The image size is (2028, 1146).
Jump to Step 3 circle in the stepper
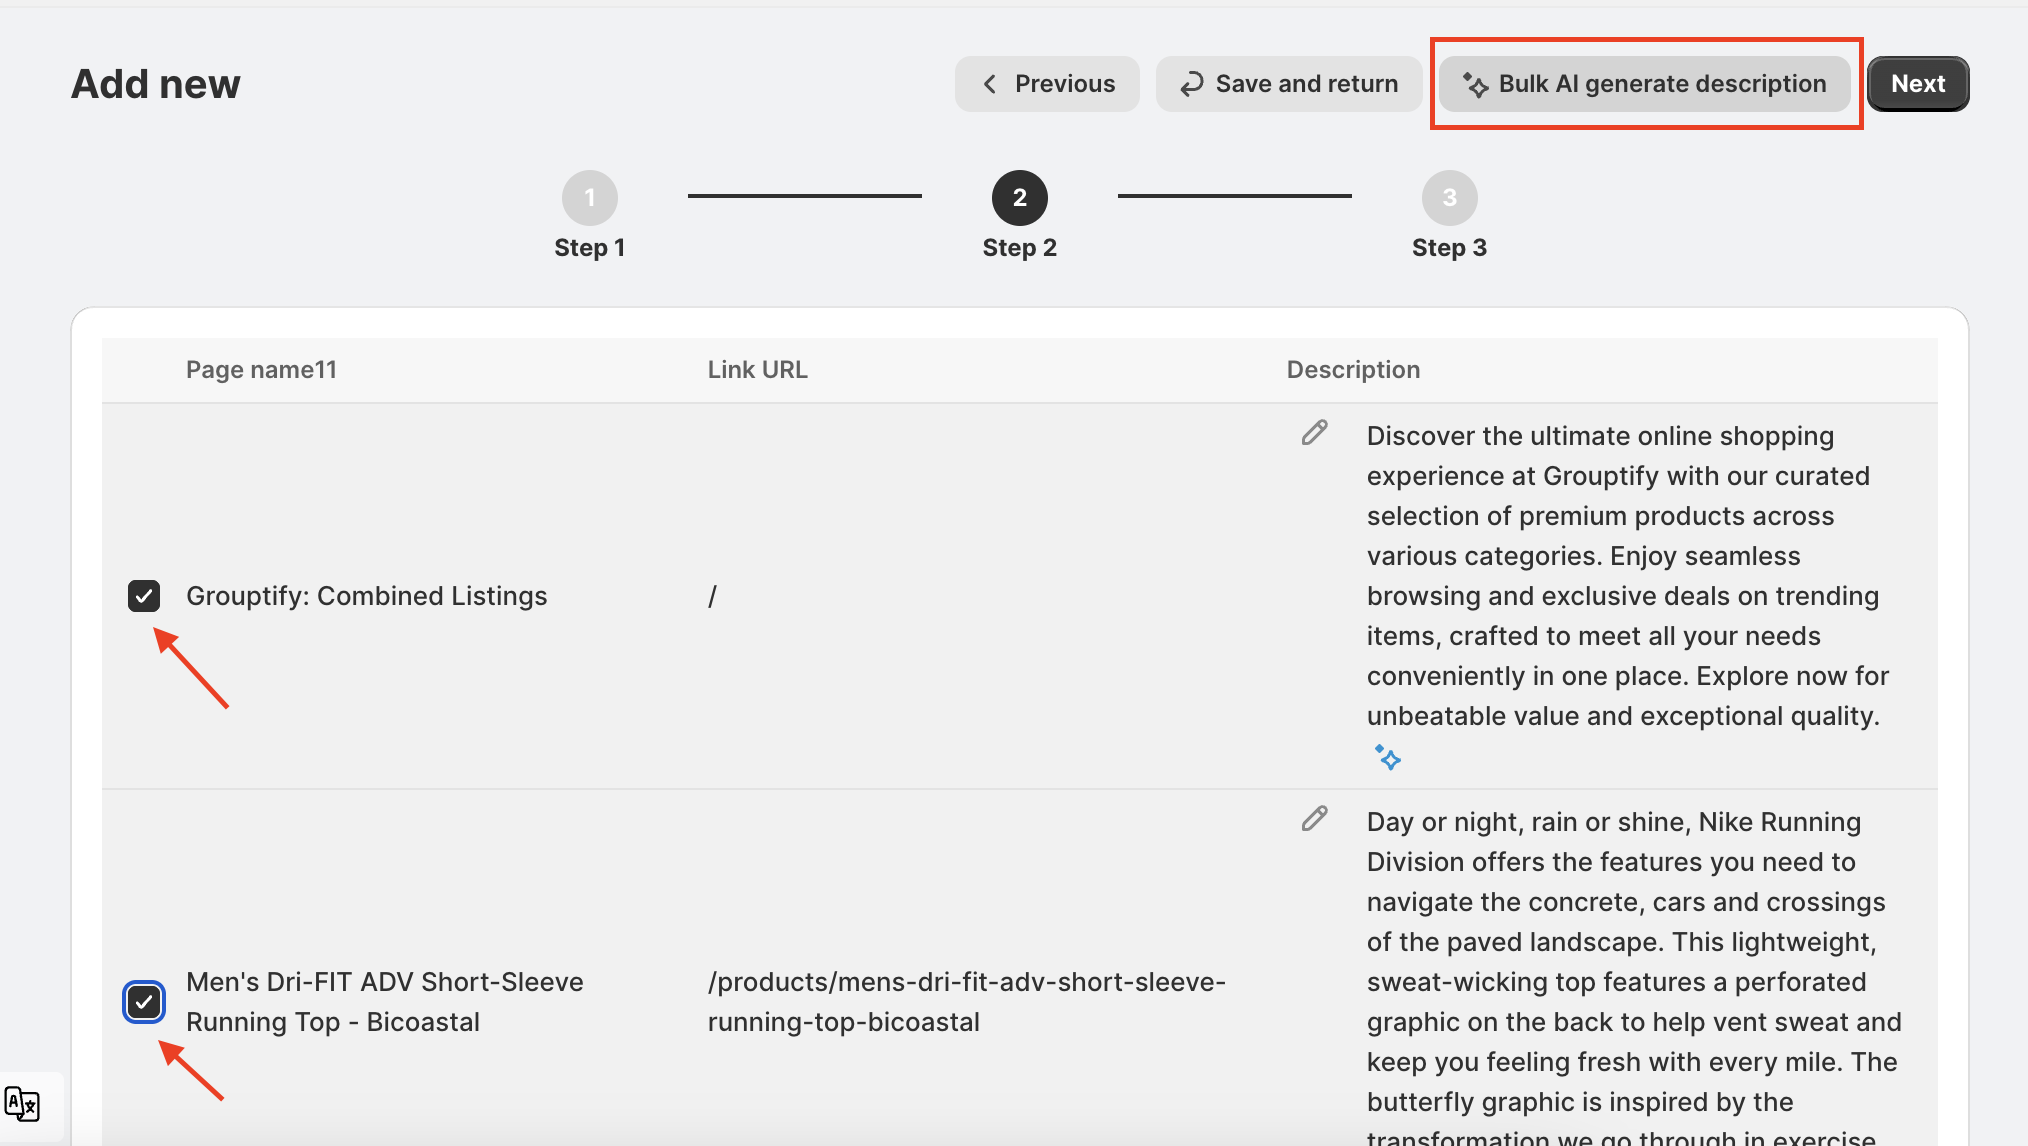coord(1449,198)
